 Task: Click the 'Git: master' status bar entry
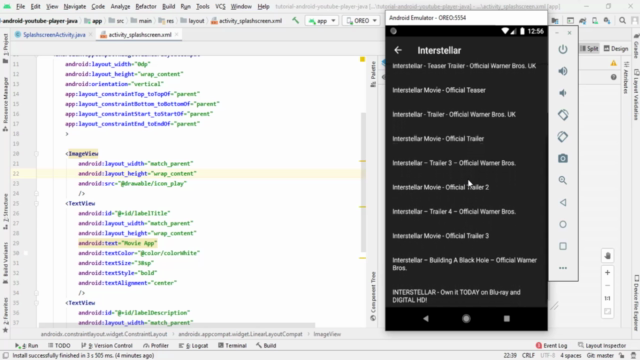600,356
